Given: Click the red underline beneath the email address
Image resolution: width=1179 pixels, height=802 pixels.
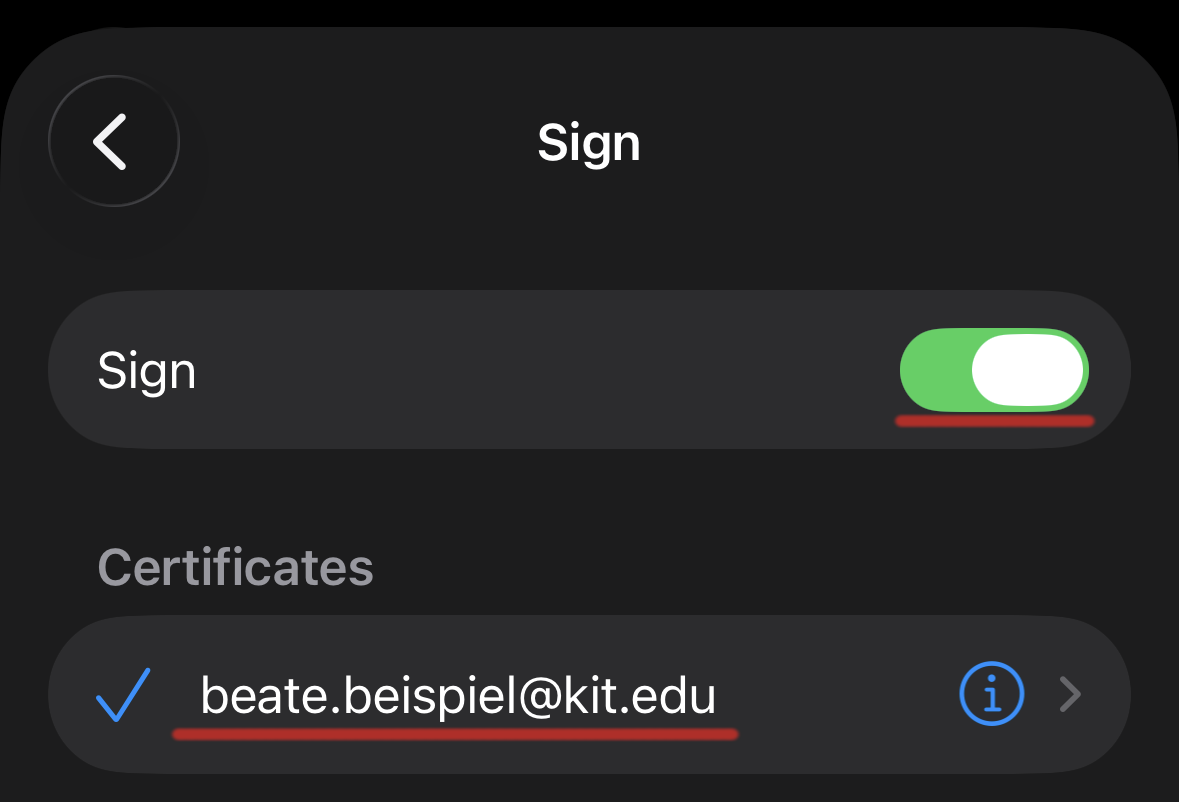Looking at the screenshot, I should 455,734.
